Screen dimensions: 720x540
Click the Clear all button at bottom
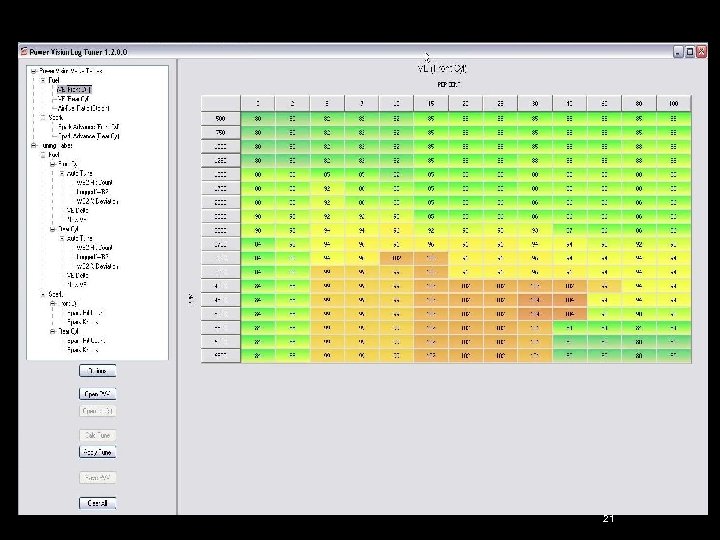point(97,503)
